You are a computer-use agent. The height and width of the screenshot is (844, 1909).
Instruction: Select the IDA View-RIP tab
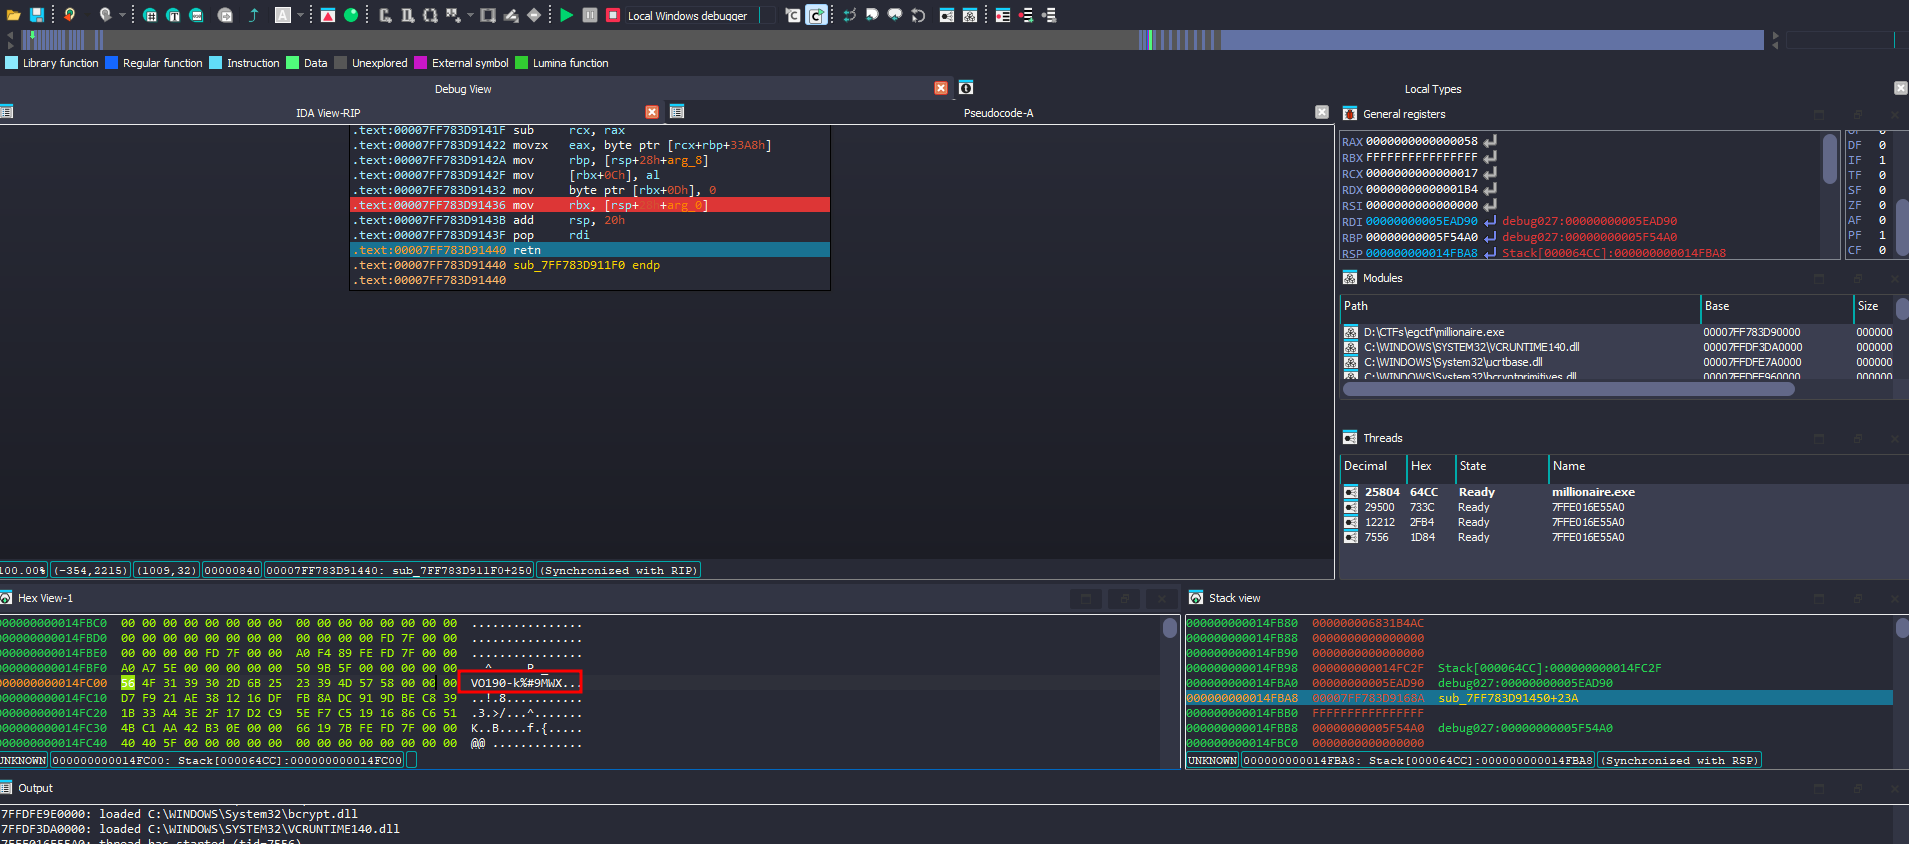[328, 113]
